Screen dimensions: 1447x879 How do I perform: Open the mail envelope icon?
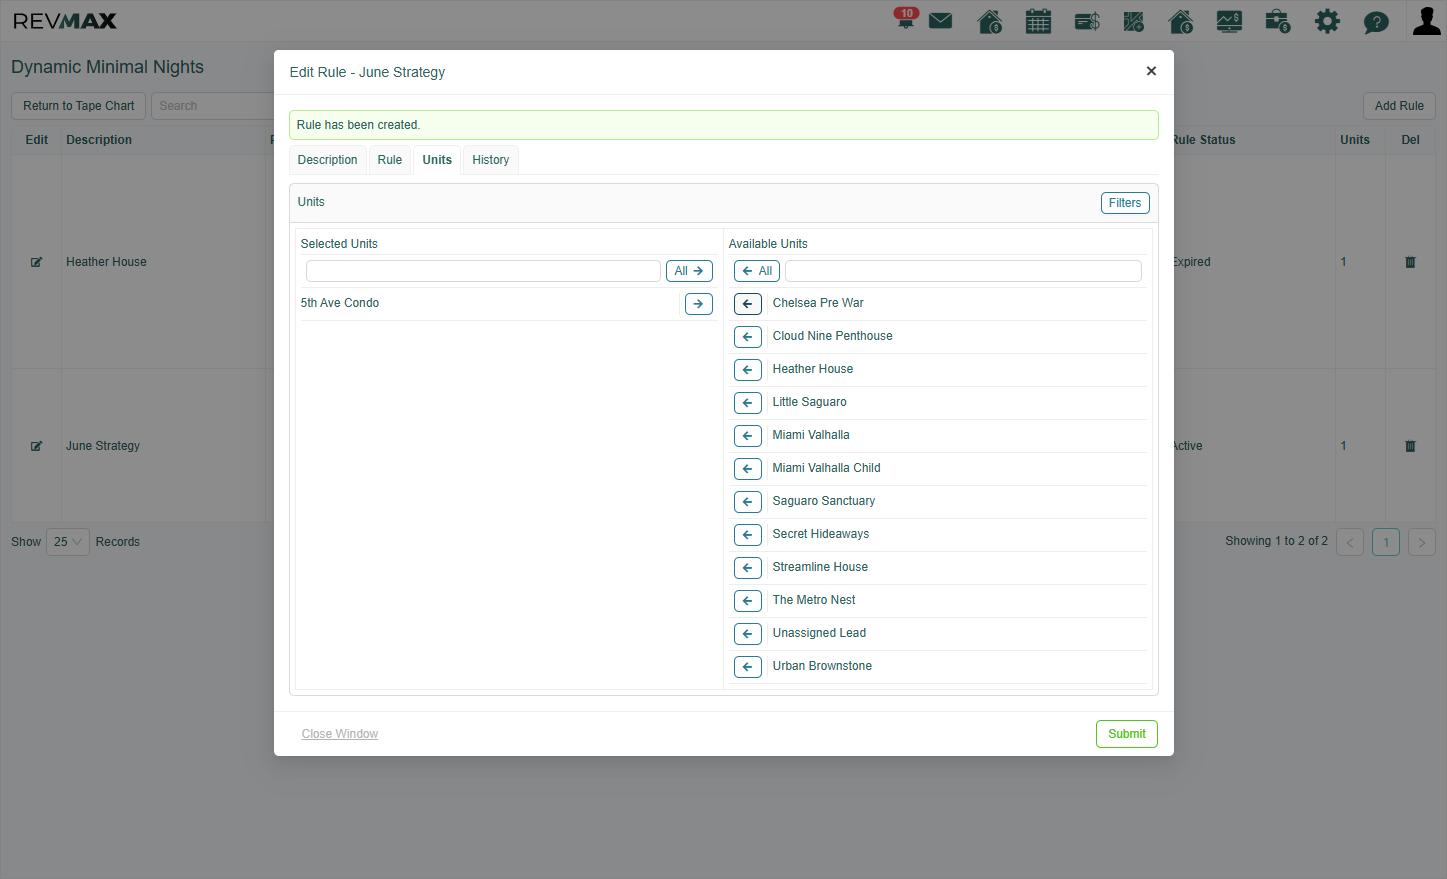click(940, 21)
